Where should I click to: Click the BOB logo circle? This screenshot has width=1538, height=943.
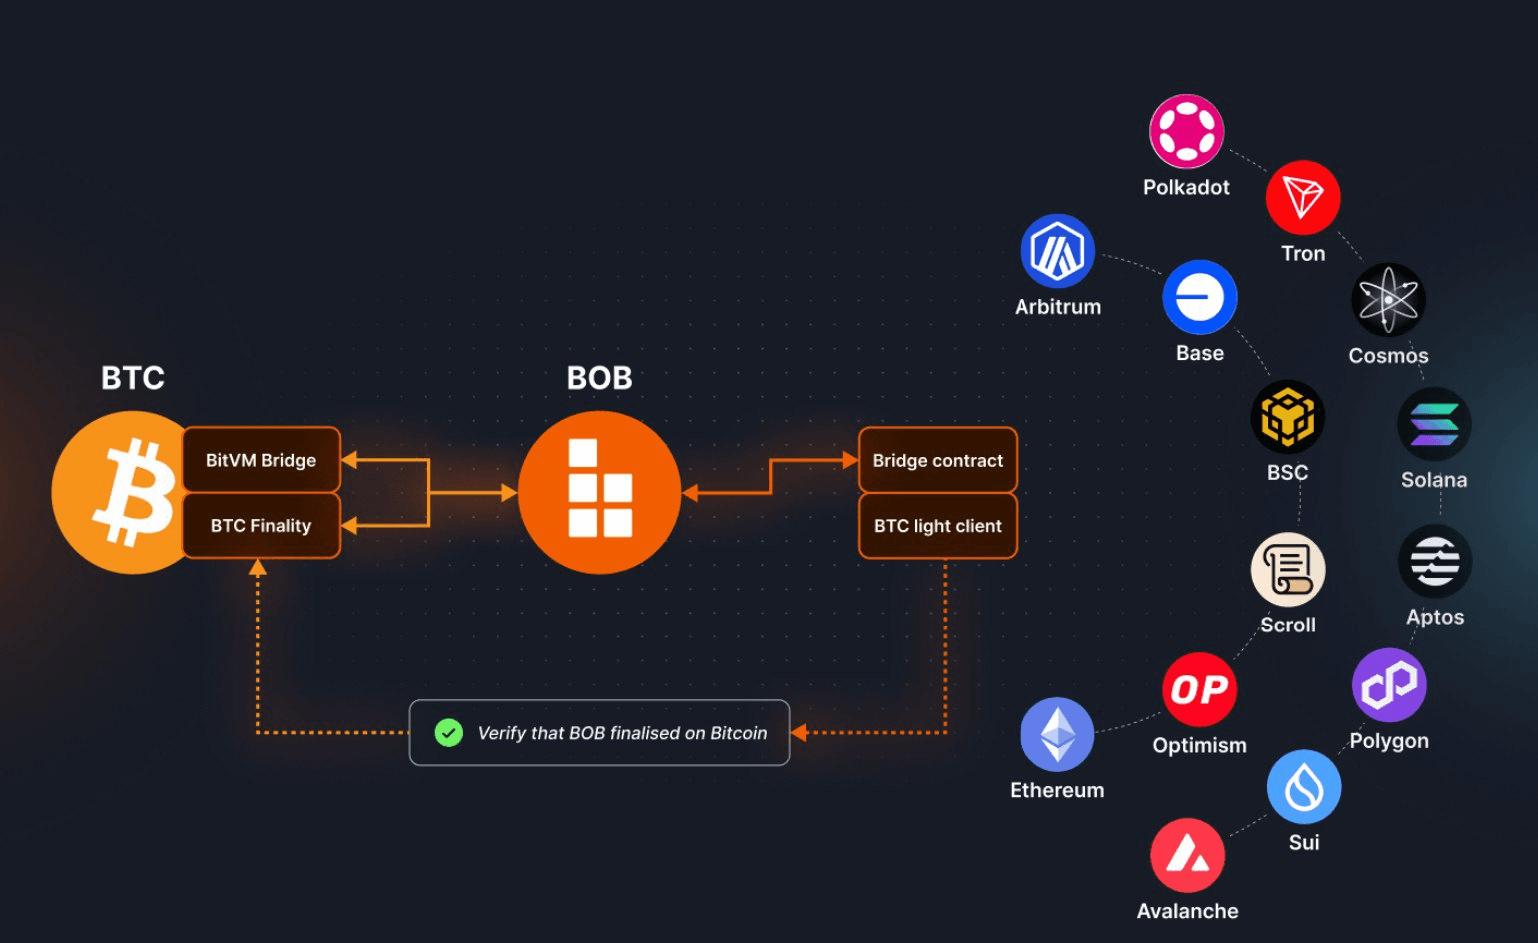point(600,492)
